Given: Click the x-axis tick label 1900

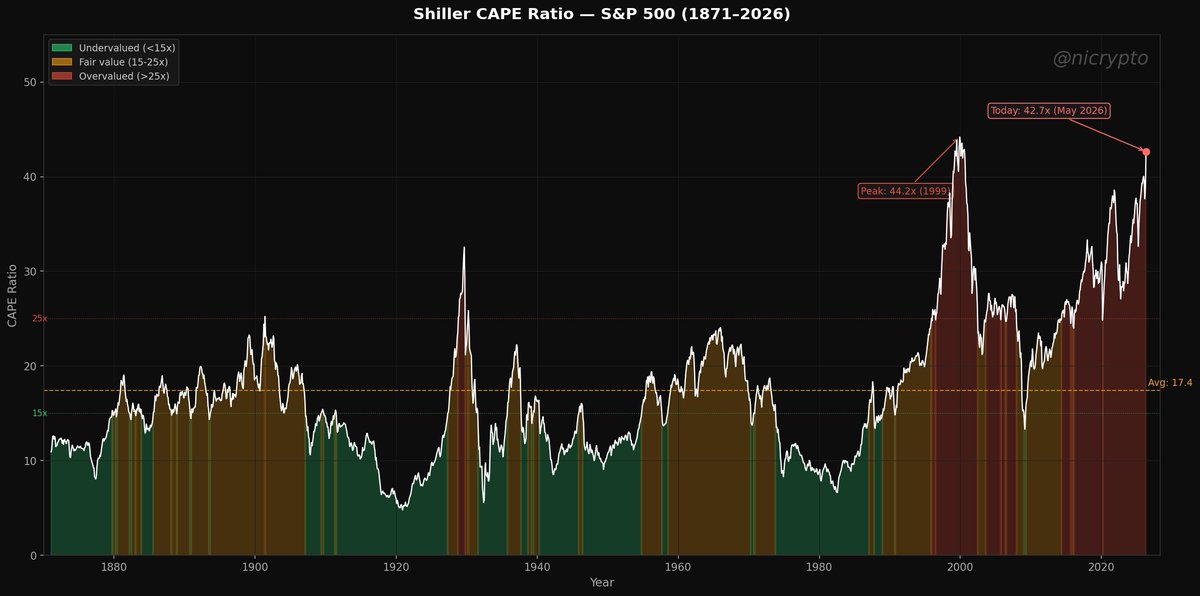Looking at the screenshot, I should (x=255, y=565).
